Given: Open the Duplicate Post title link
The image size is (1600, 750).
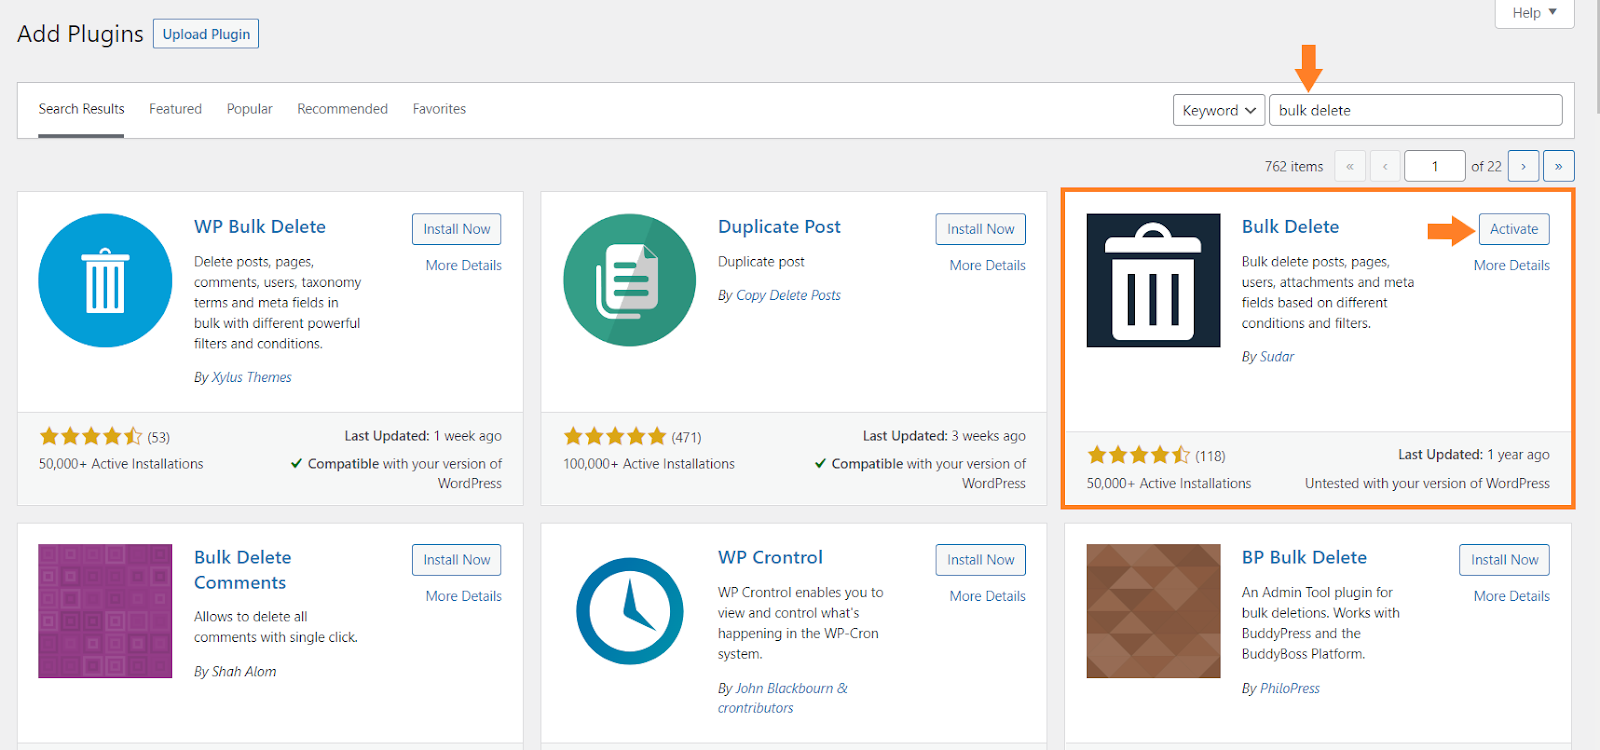Looking at the screenshot, I should (779, 227).
